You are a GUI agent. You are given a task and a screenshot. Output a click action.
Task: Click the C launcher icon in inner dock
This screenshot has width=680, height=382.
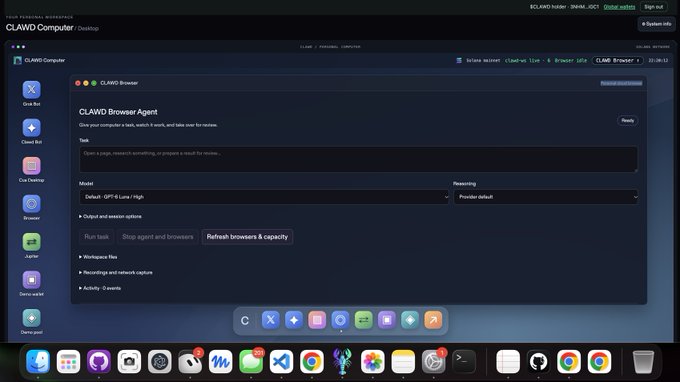pyautogui.click(x=245, y=320)
